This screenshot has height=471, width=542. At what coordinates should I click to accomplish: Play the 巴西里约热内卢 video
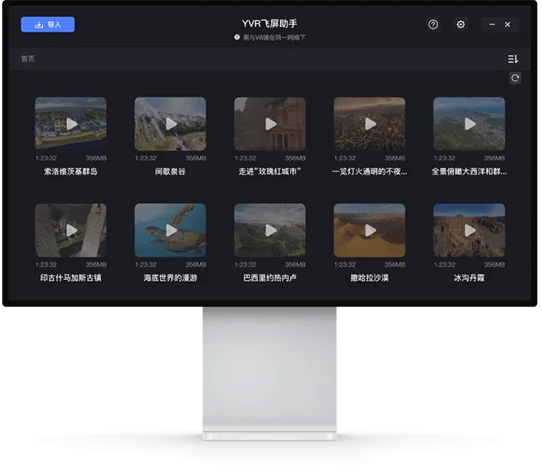[270, 230]
